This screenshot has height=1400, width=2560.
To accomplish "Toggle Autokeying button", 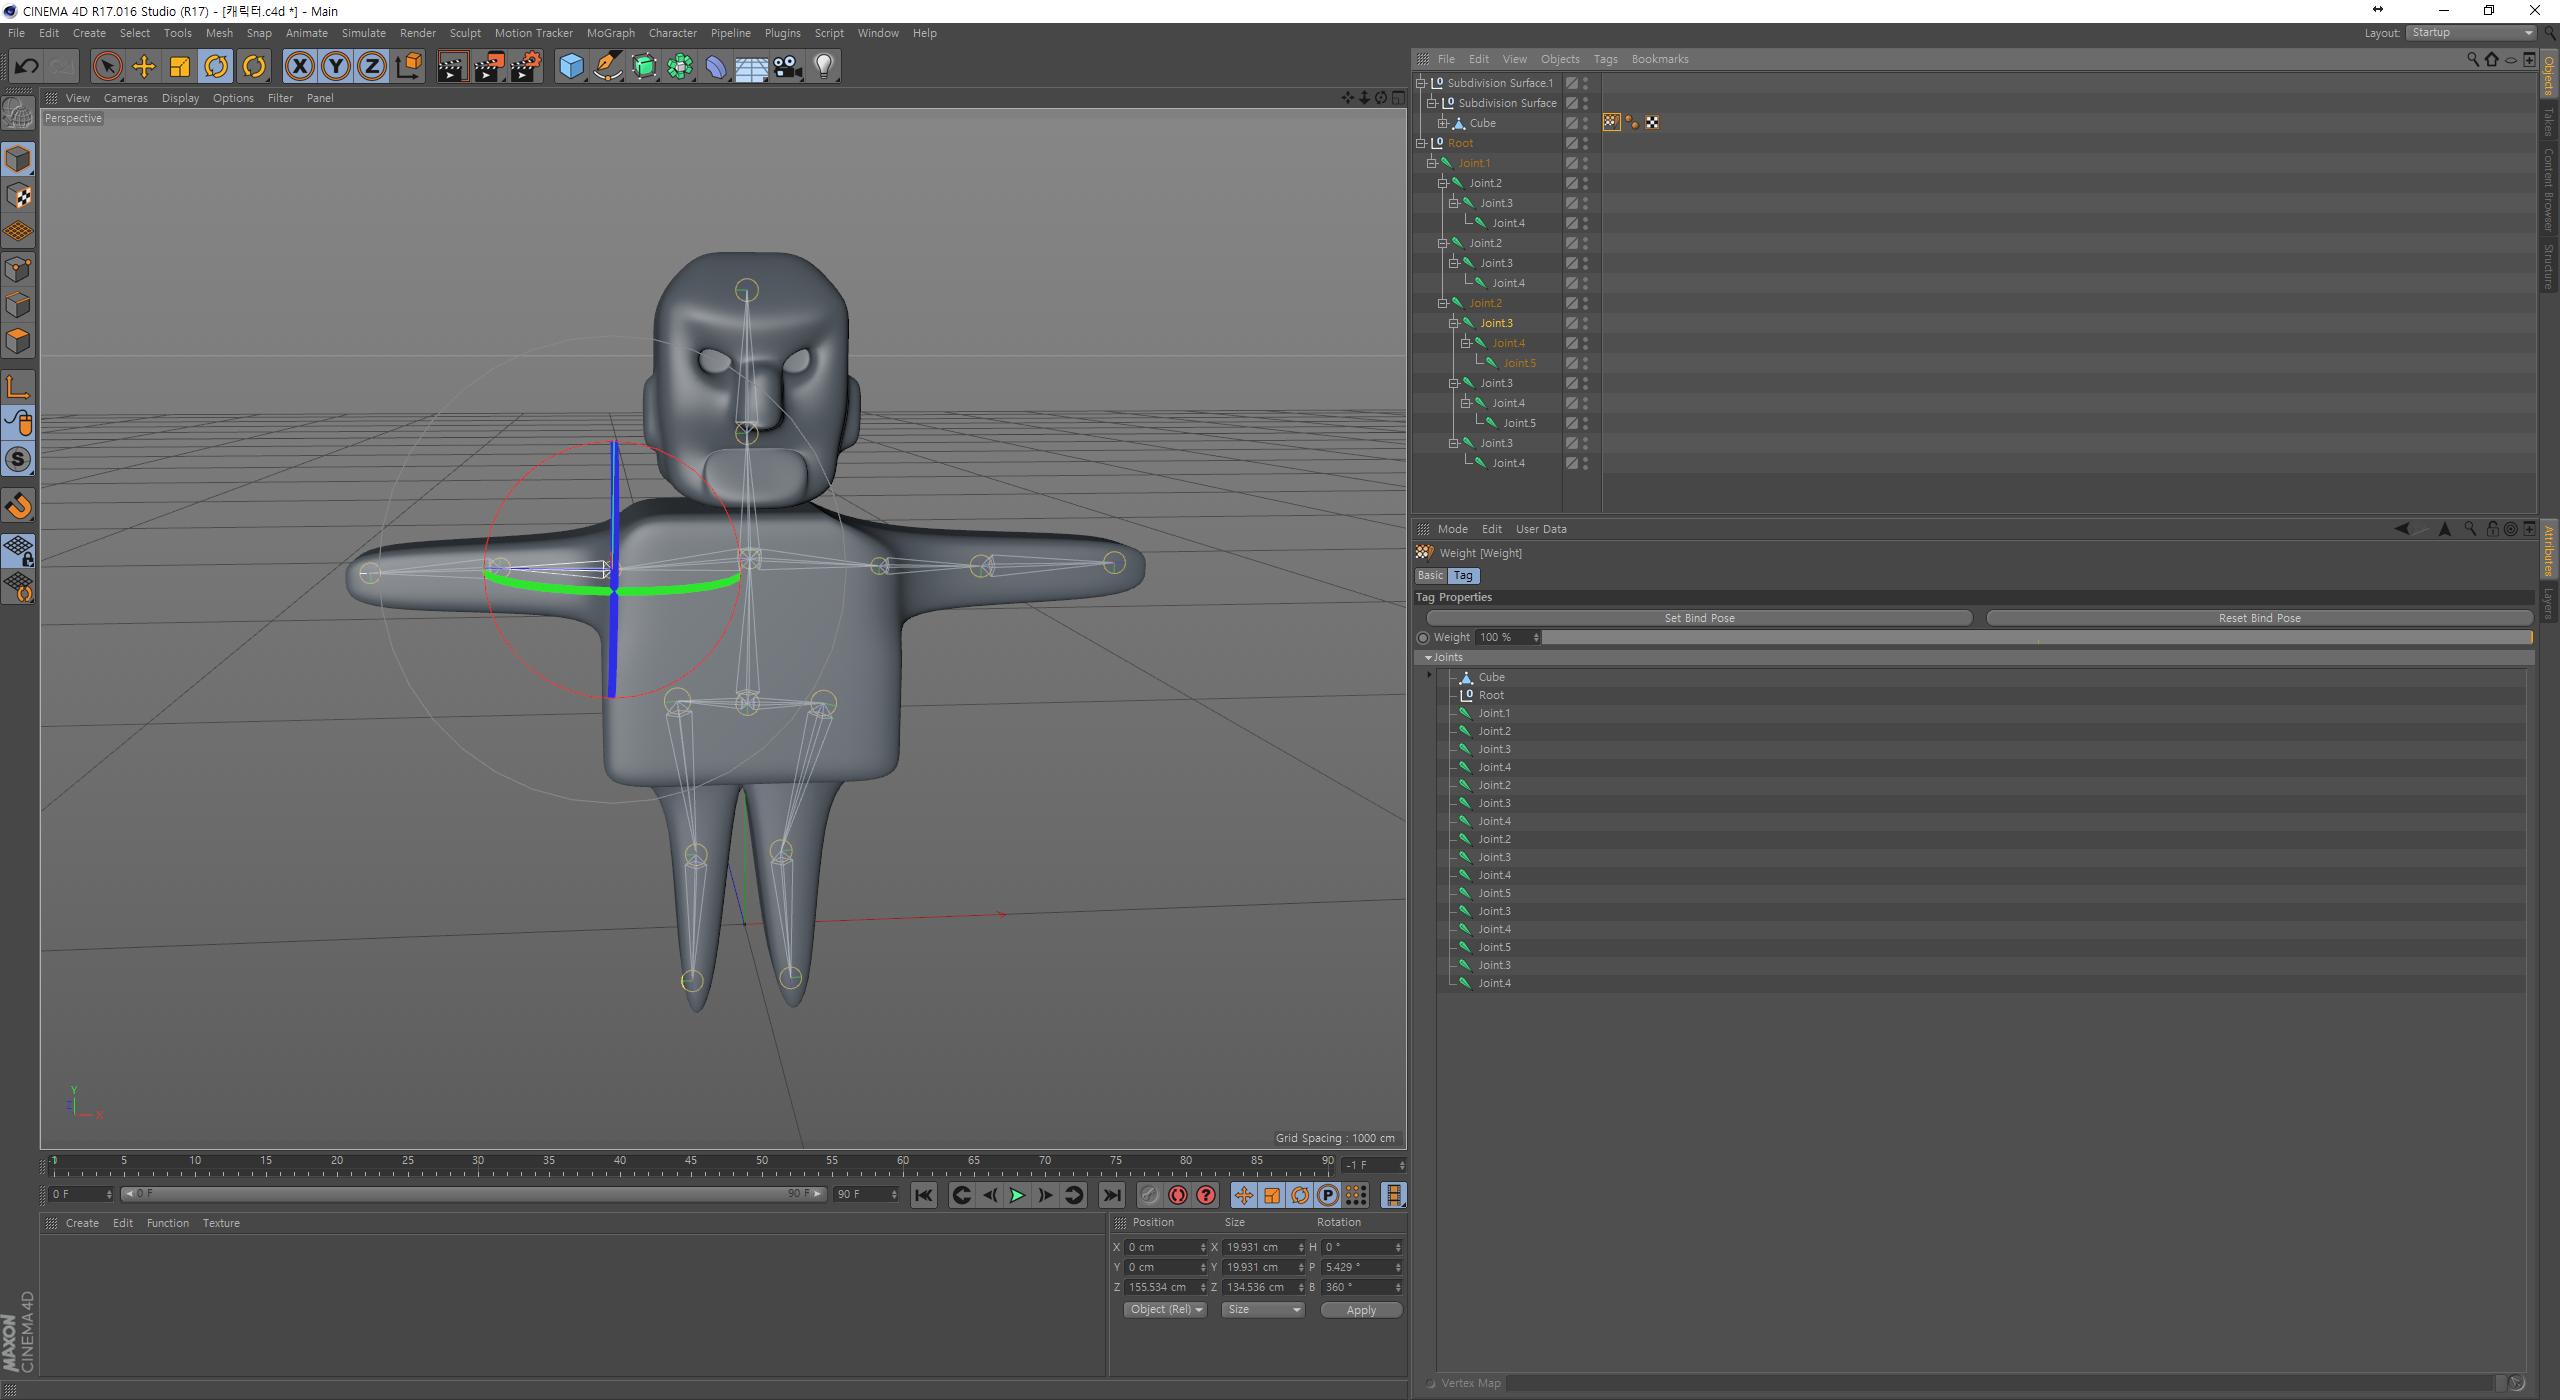I will [x=1178, y=1195].
